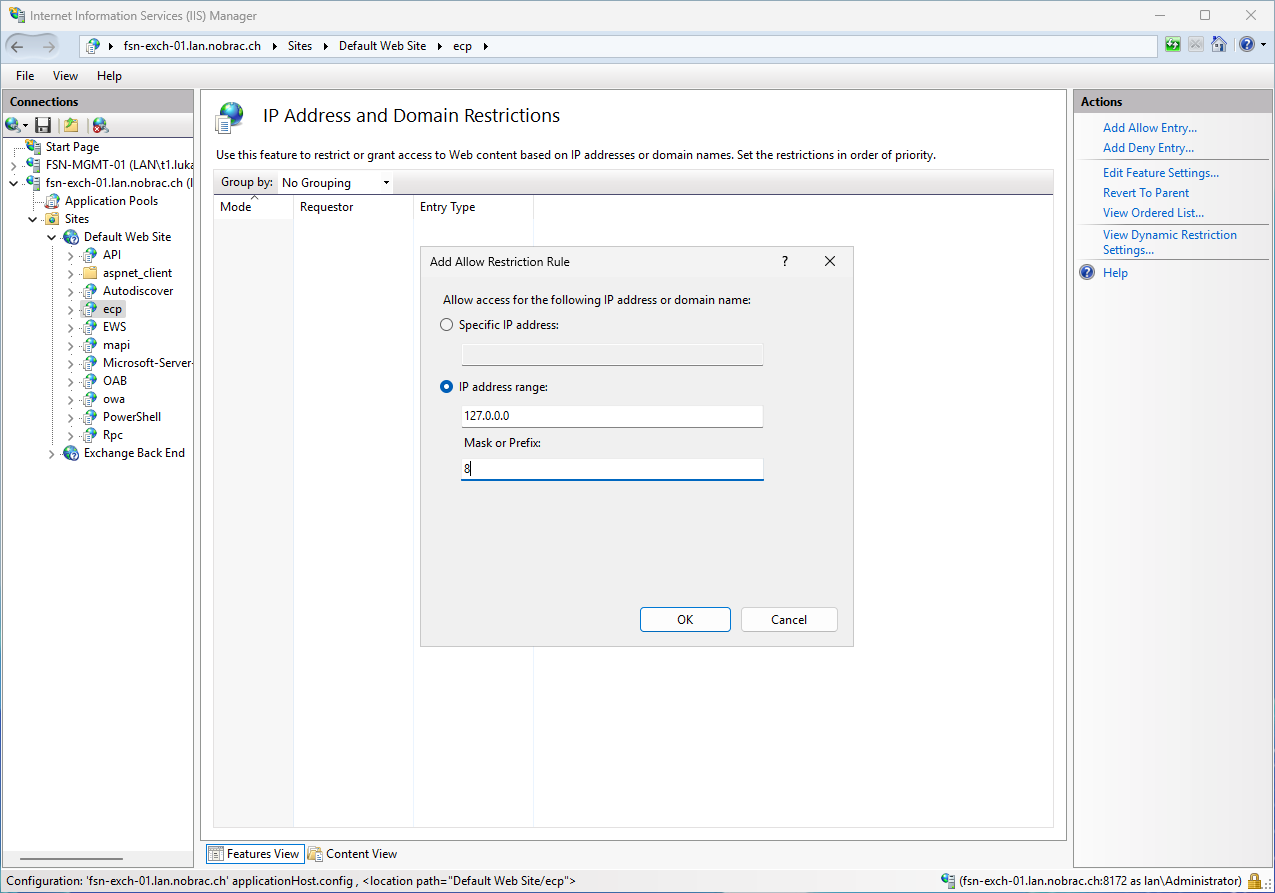Click OK in the restriction rule dialog

click(685, 620)
